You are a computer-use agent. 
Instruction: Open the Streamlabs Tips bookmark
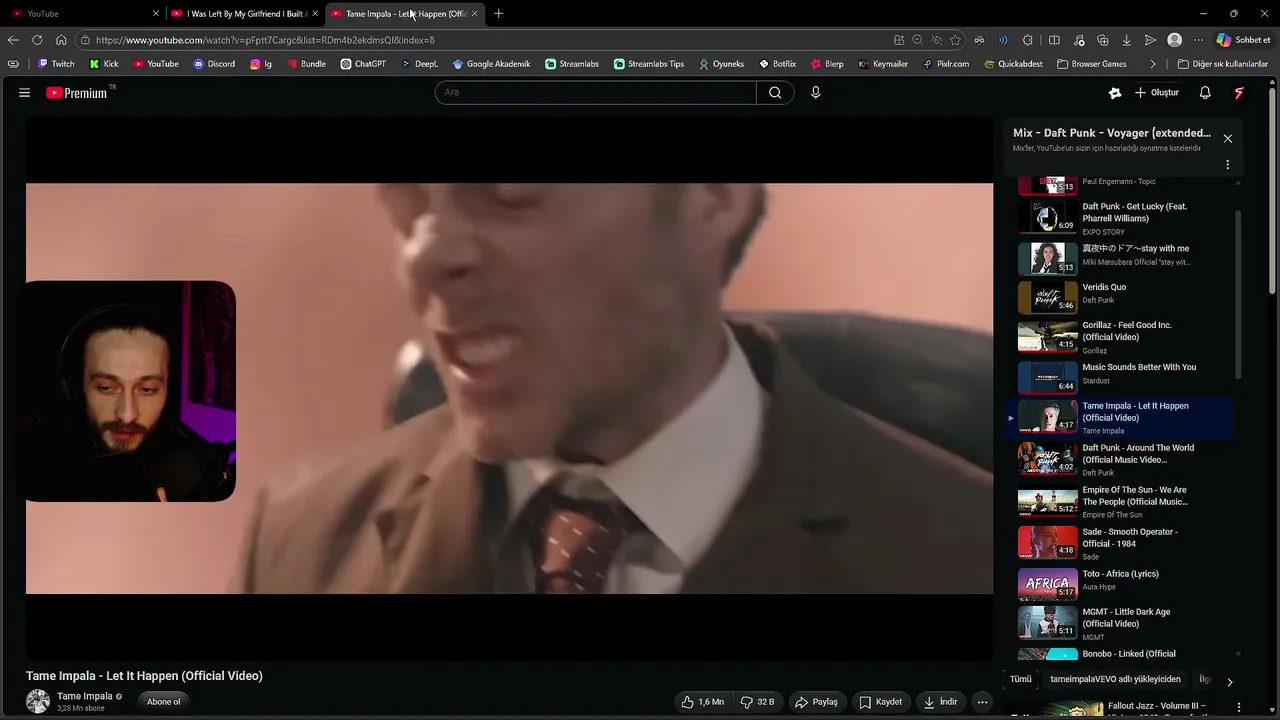(x=649, y=64)
